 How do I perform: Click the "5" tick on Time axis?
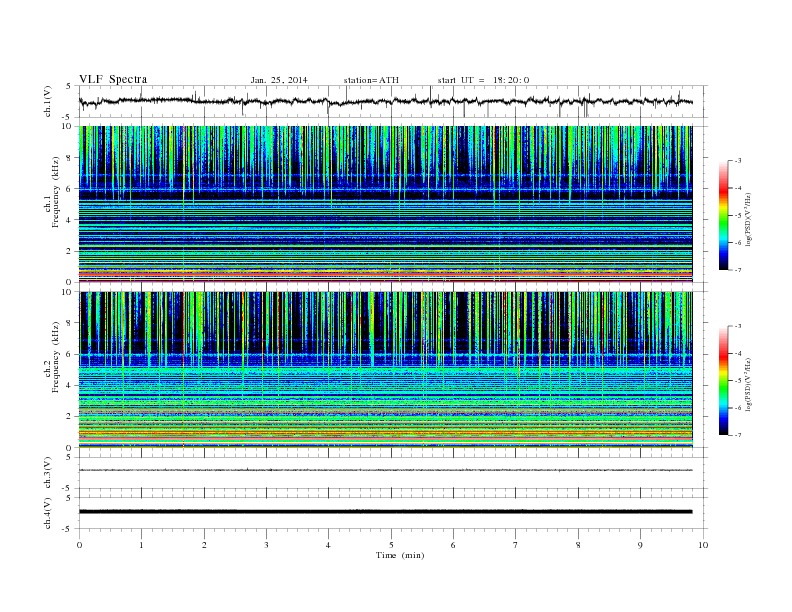coord(391,545)
